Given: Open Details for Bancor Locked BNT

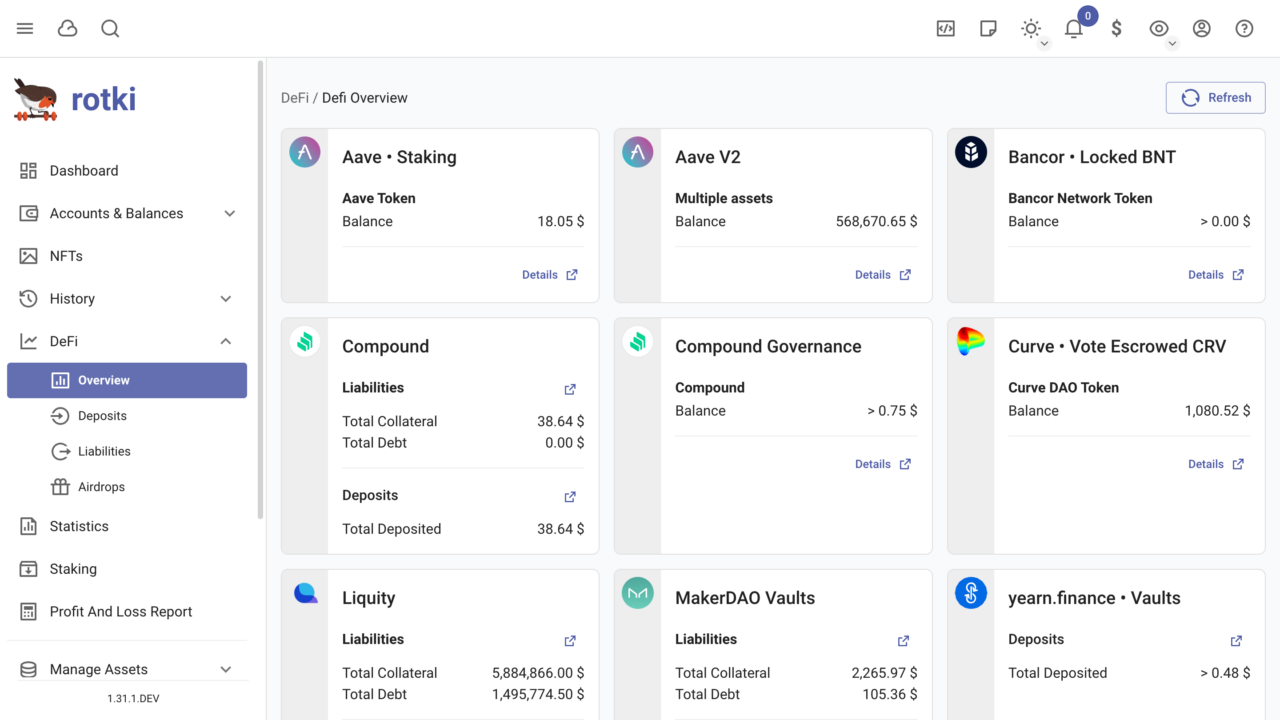Looking at the screenshot, I should pos(1216,275).
